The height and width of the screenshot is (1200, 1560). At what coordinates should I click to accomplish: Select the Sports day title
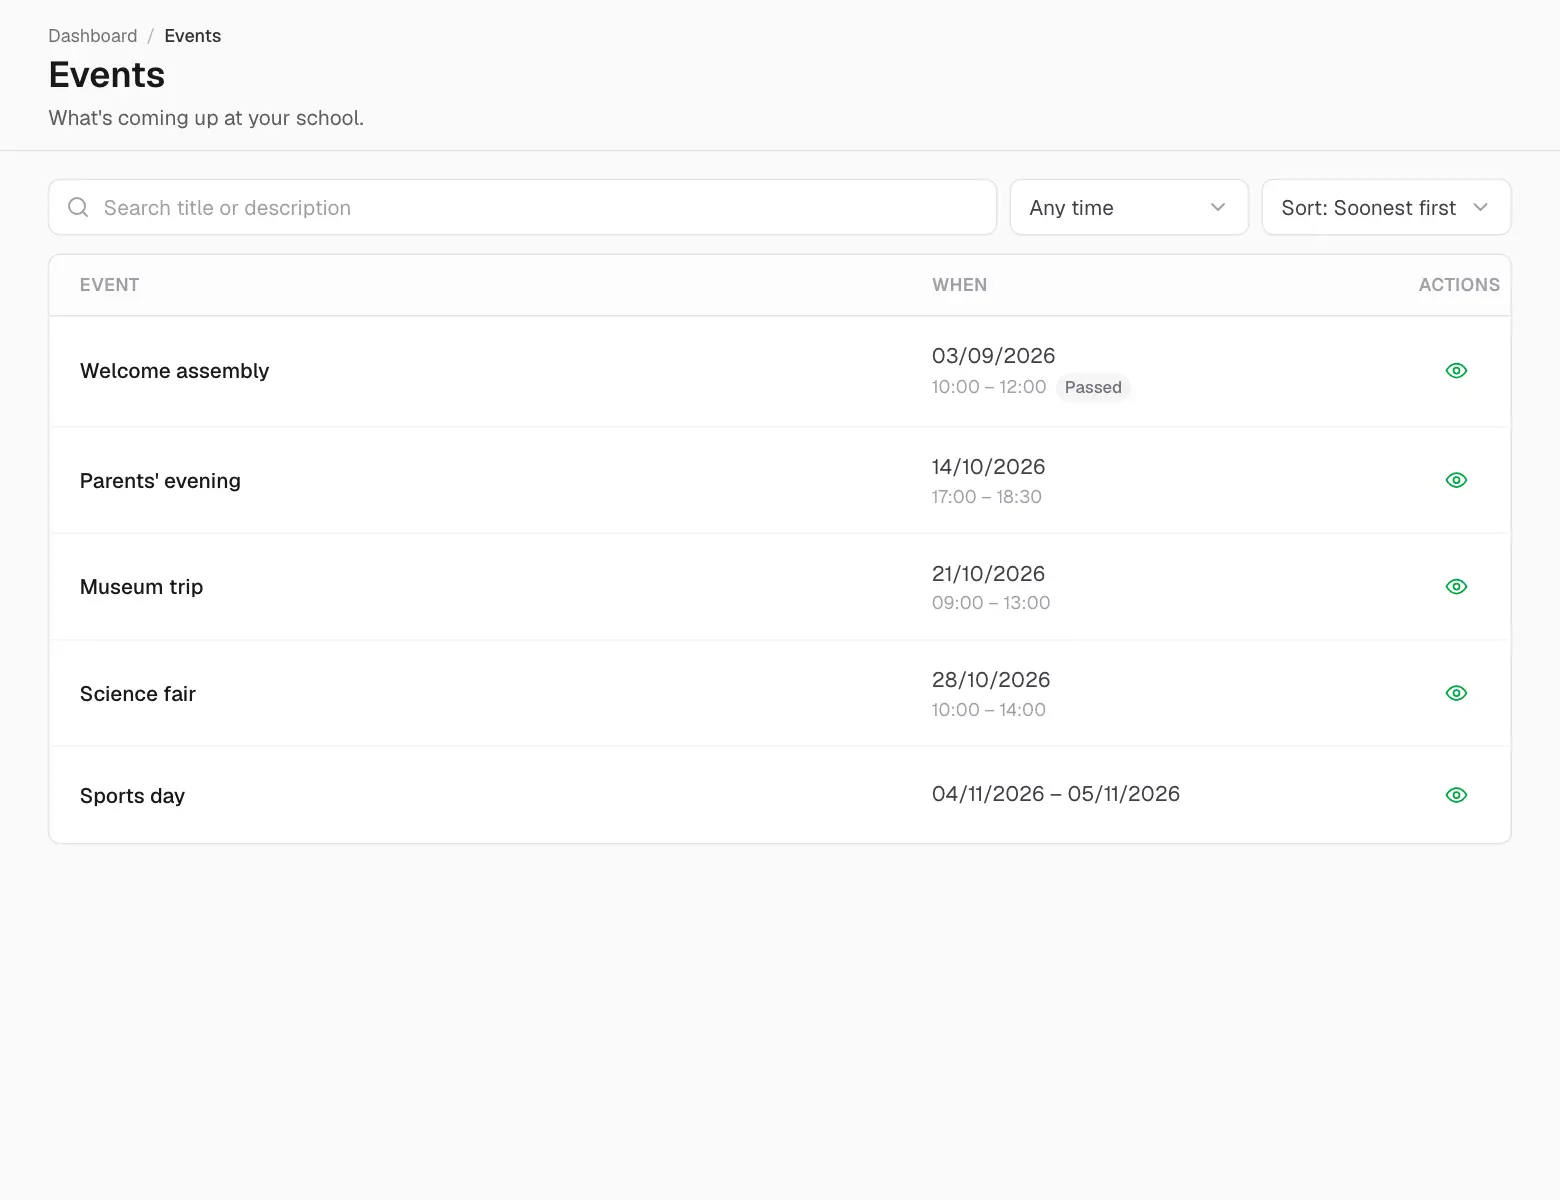132,796
